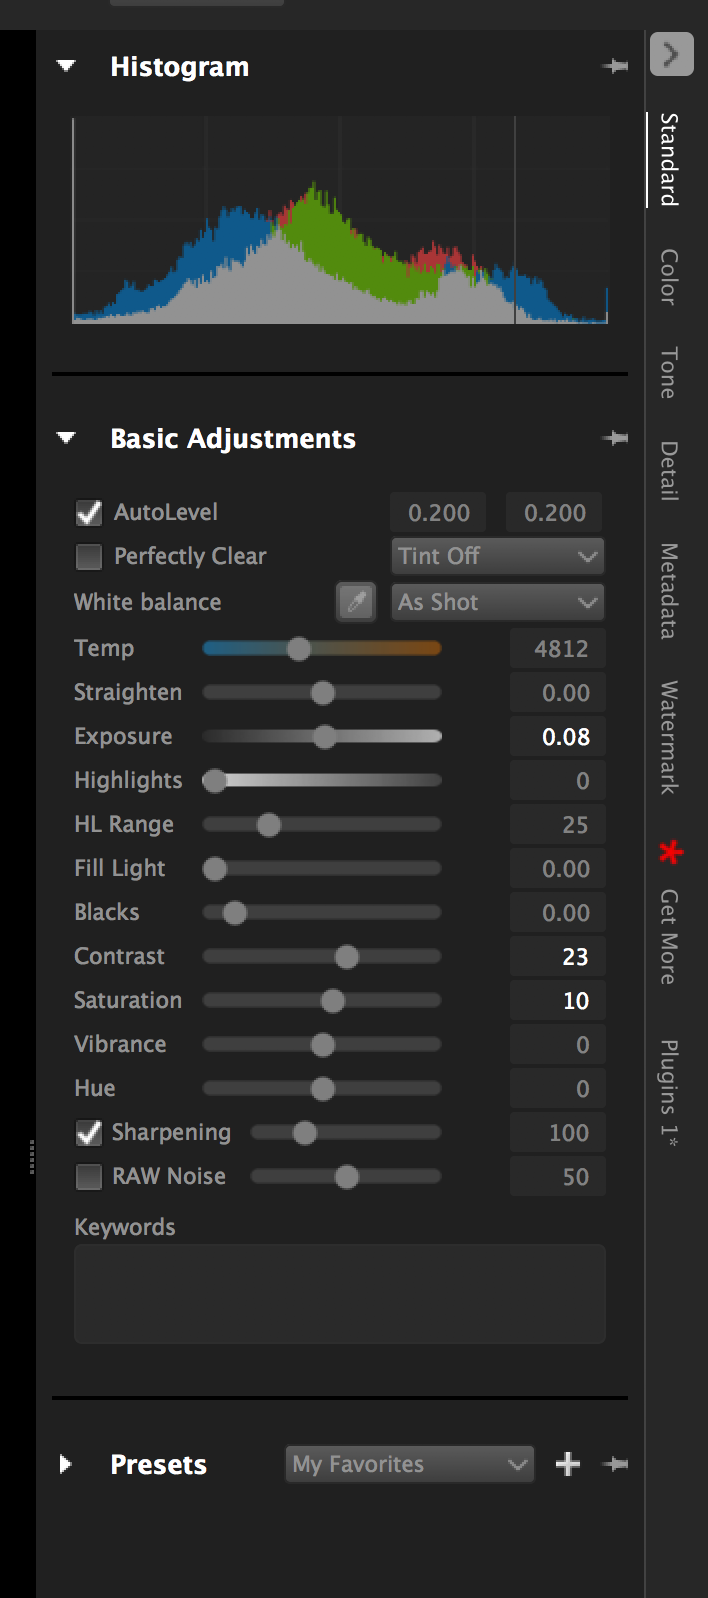Screen dimensions: 708x1598
Task: Add a new preset with plus icon
Action: coord(568,1465)
